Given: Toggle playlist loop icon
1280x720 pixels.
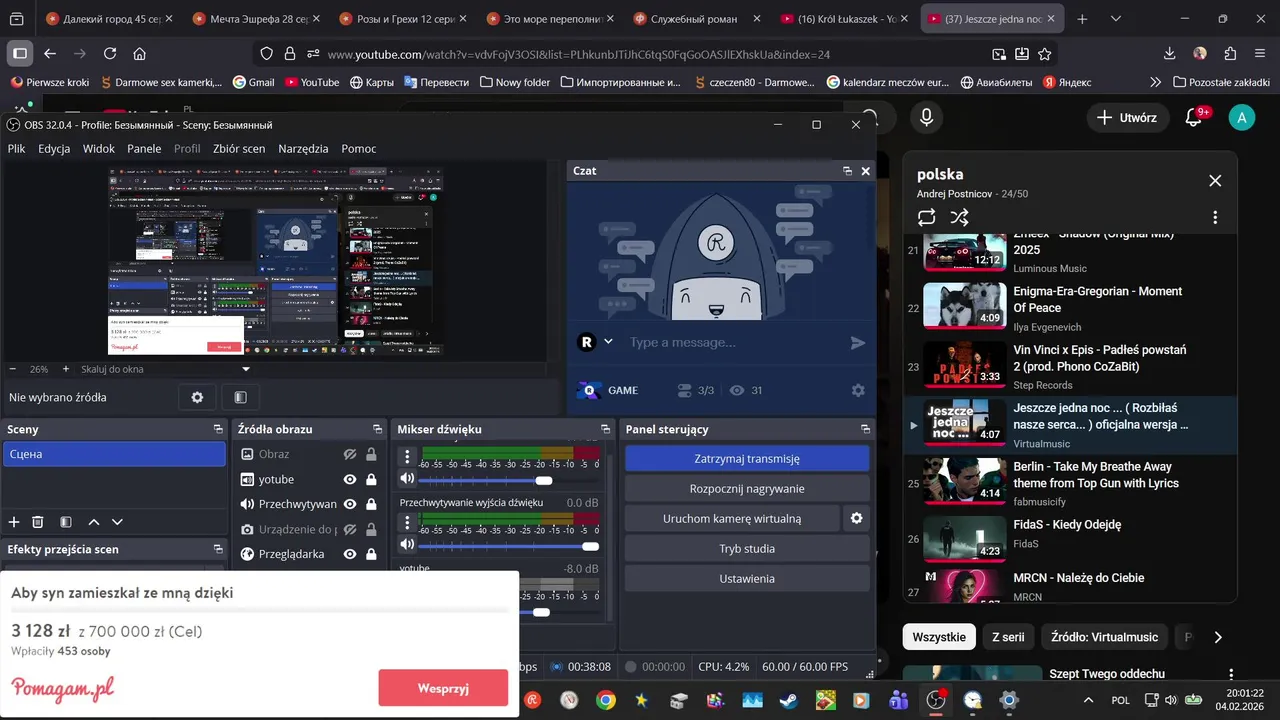Looking at the screenshot, I should (x=926, y=217).
